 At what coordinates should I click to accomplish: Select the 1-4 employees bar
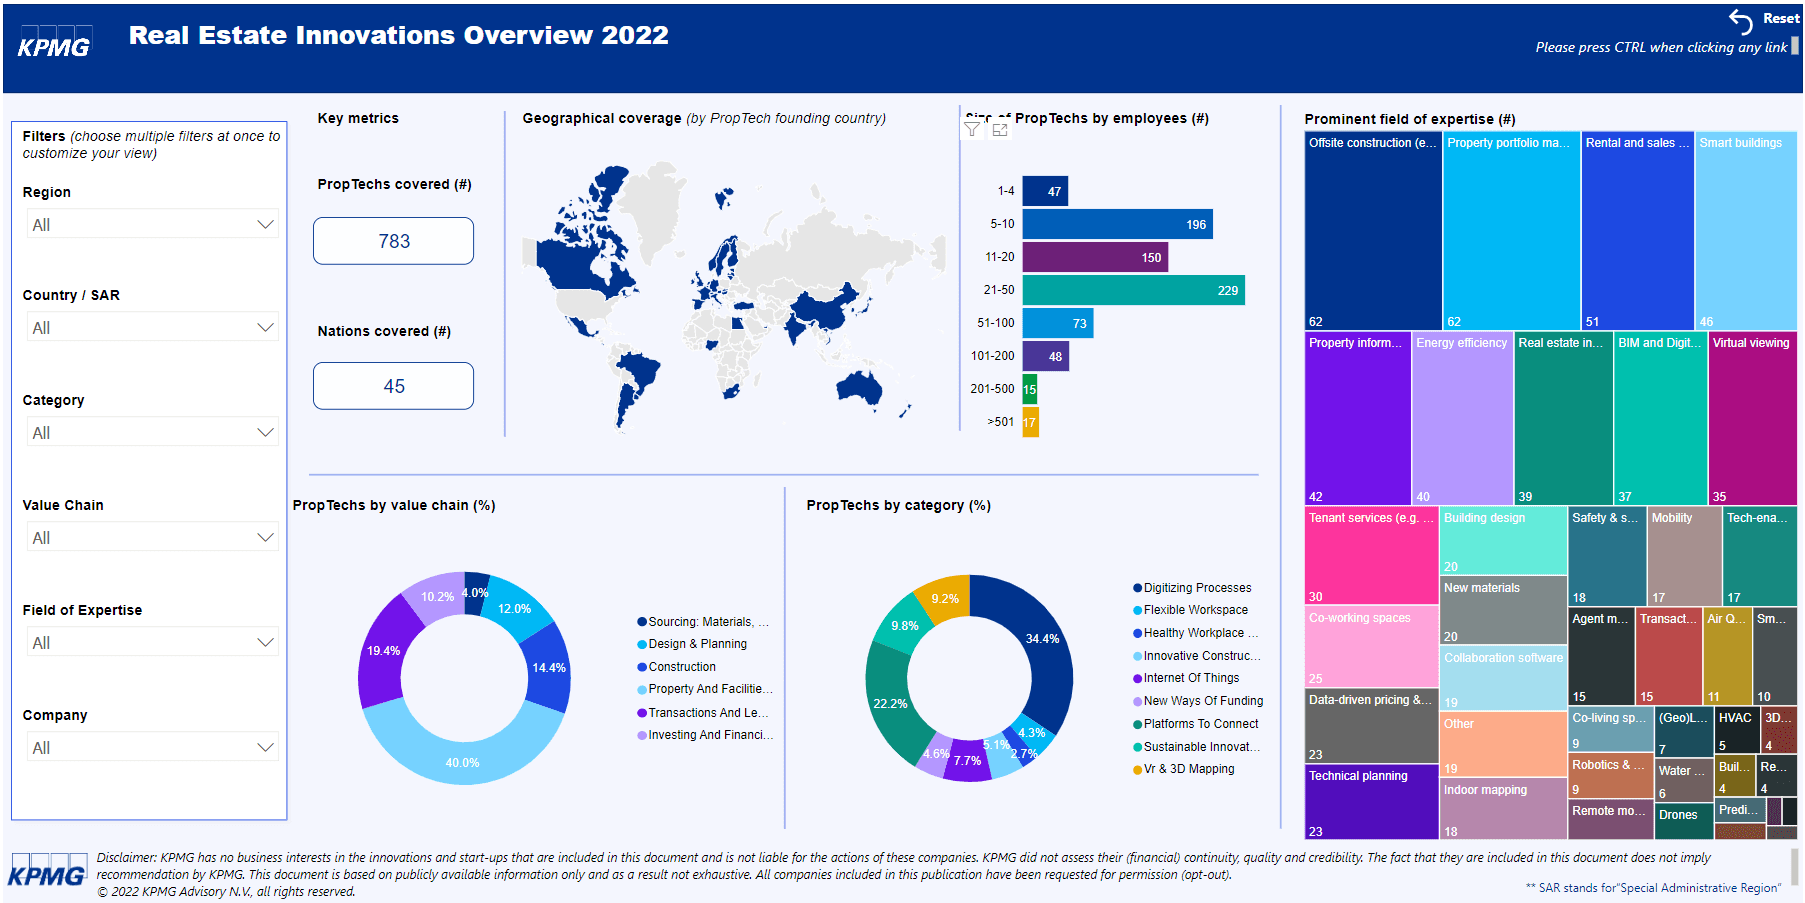point(1045,191)
